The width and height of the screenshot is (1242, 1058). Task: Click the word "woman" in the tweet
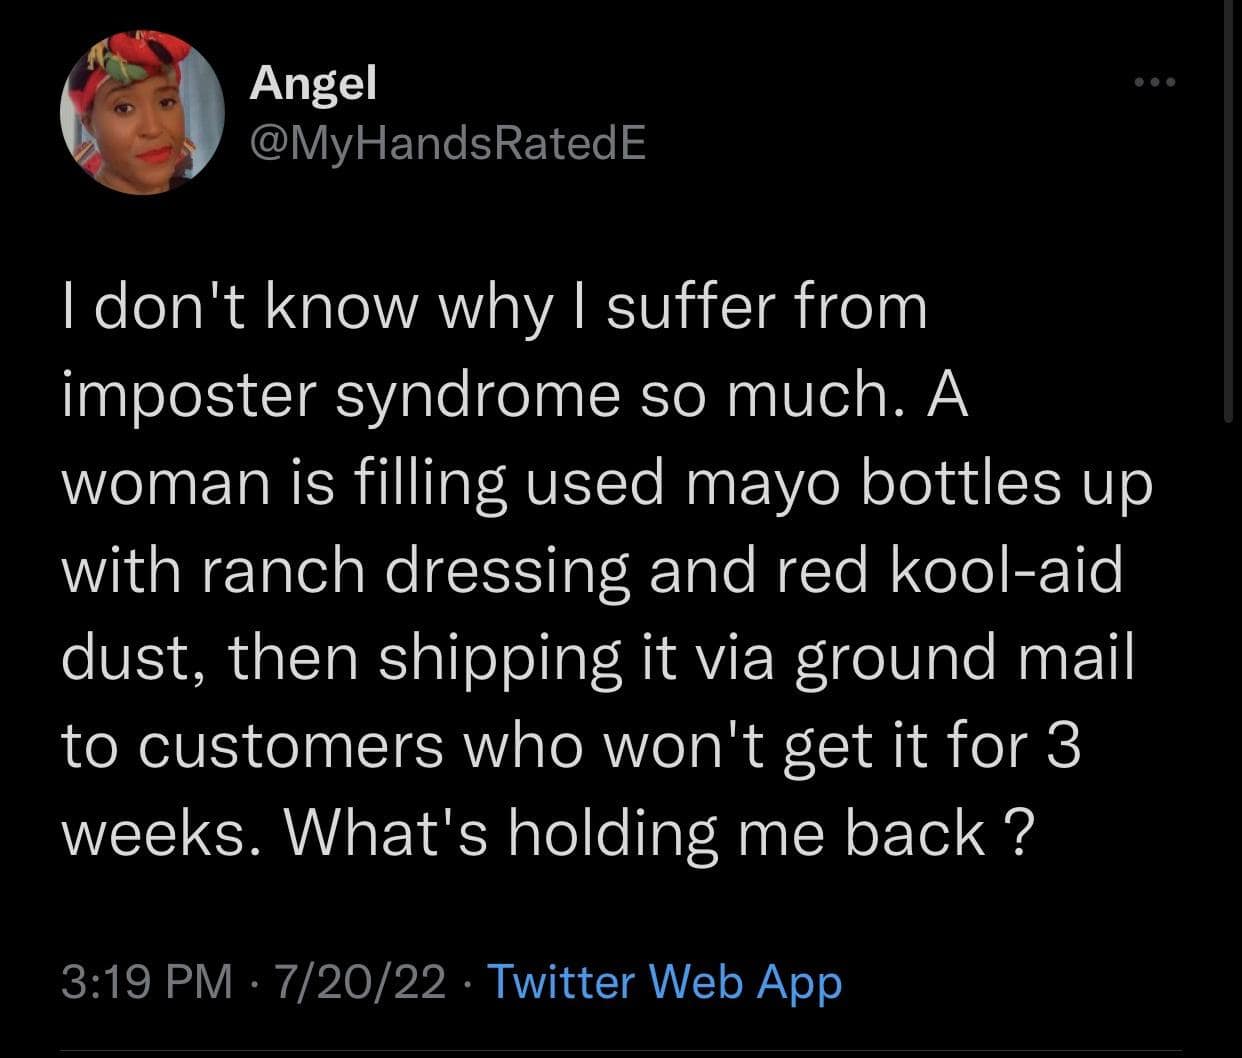pyautogui.click(x=162, y=484)
